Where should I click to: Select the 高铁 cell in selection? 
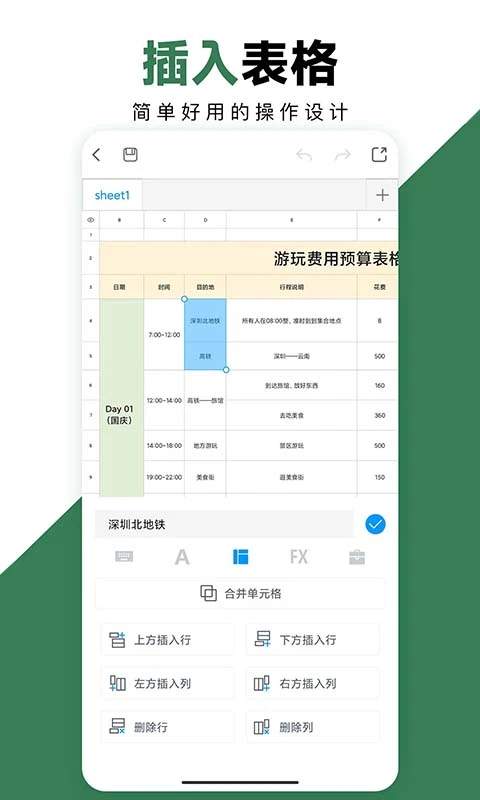pos(205,356)
